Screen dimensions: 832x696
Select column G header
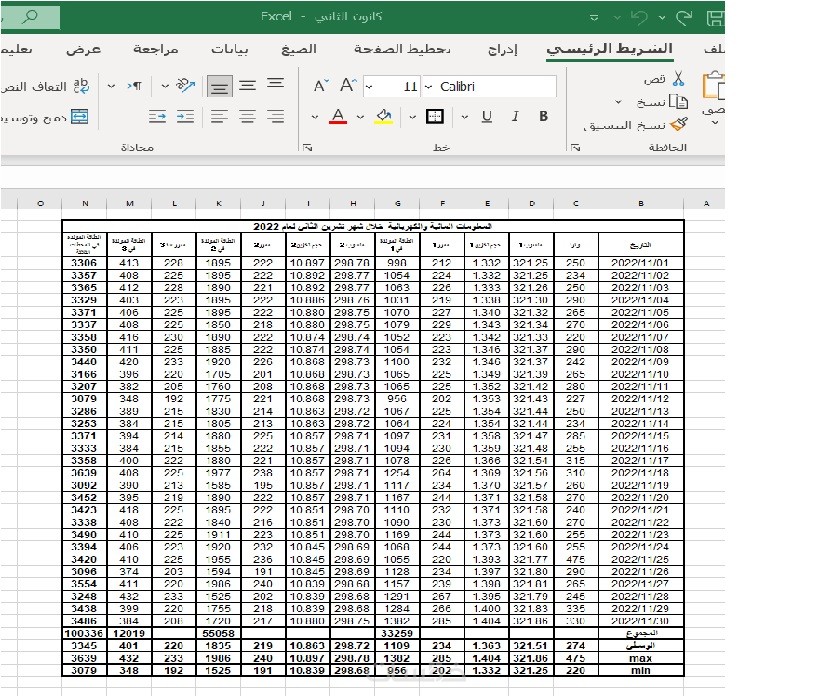[x=397, y=203]
